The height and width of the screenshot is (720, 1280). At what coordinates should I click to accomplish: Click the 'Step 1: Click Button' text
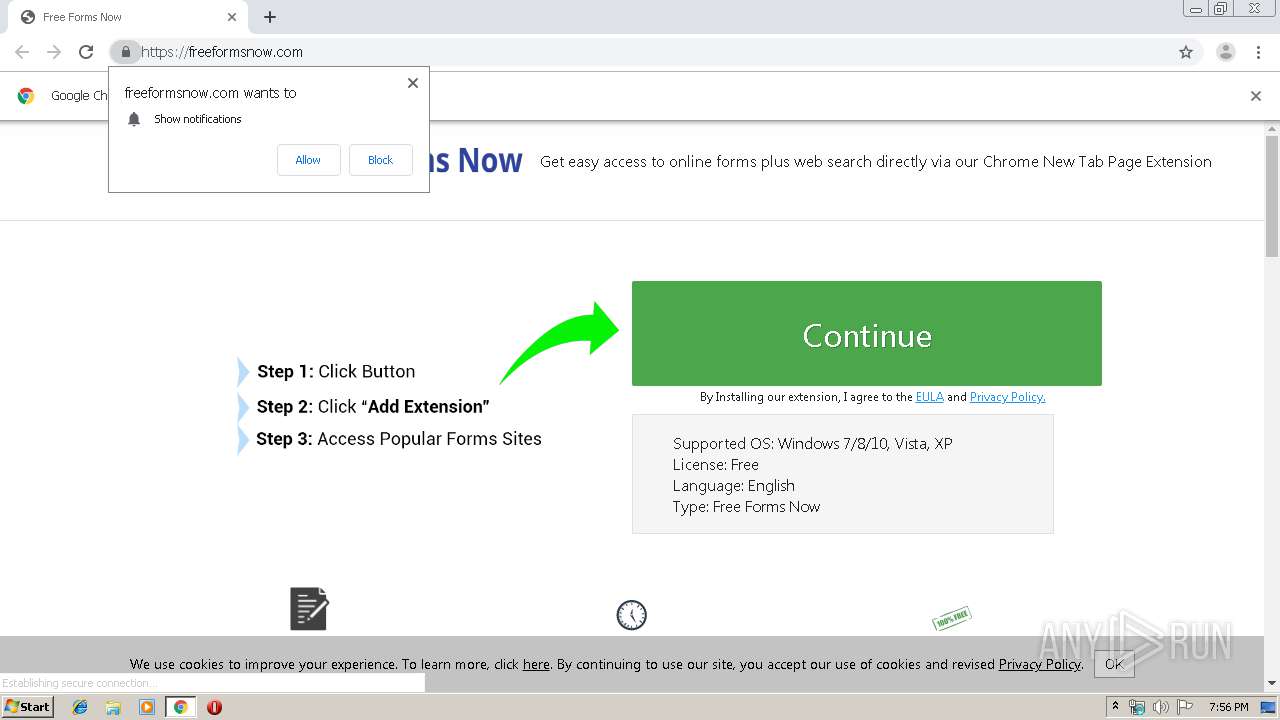(x=336, y=371)
